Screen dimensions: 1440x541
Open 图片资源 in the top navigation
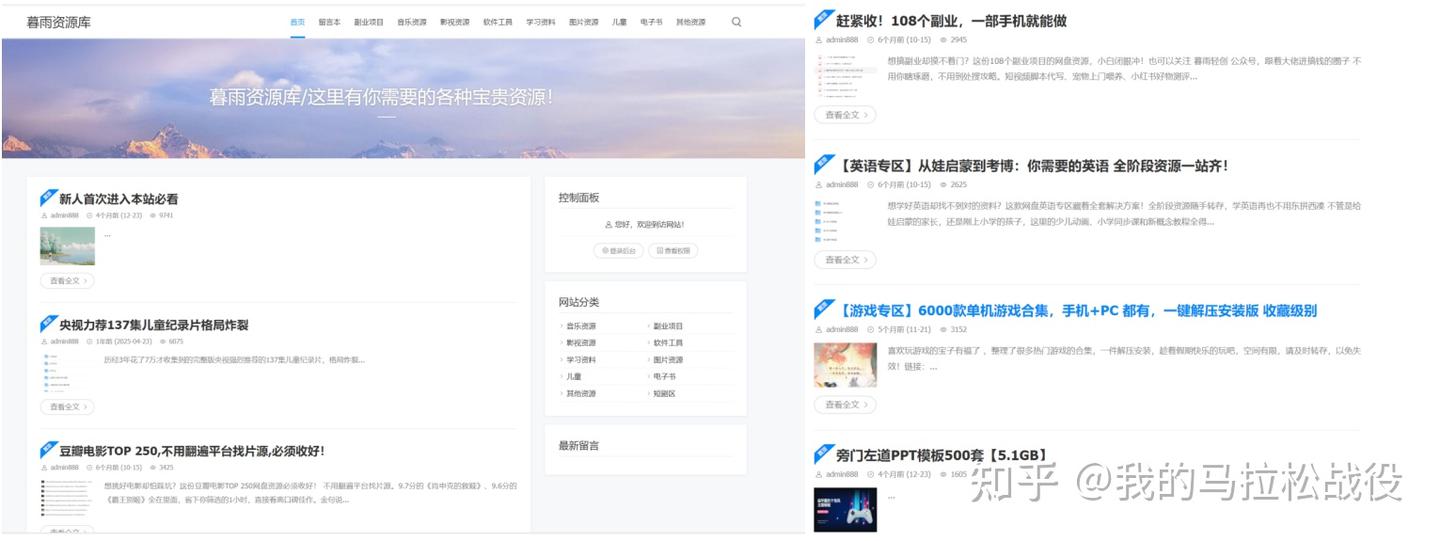[584, 22]
